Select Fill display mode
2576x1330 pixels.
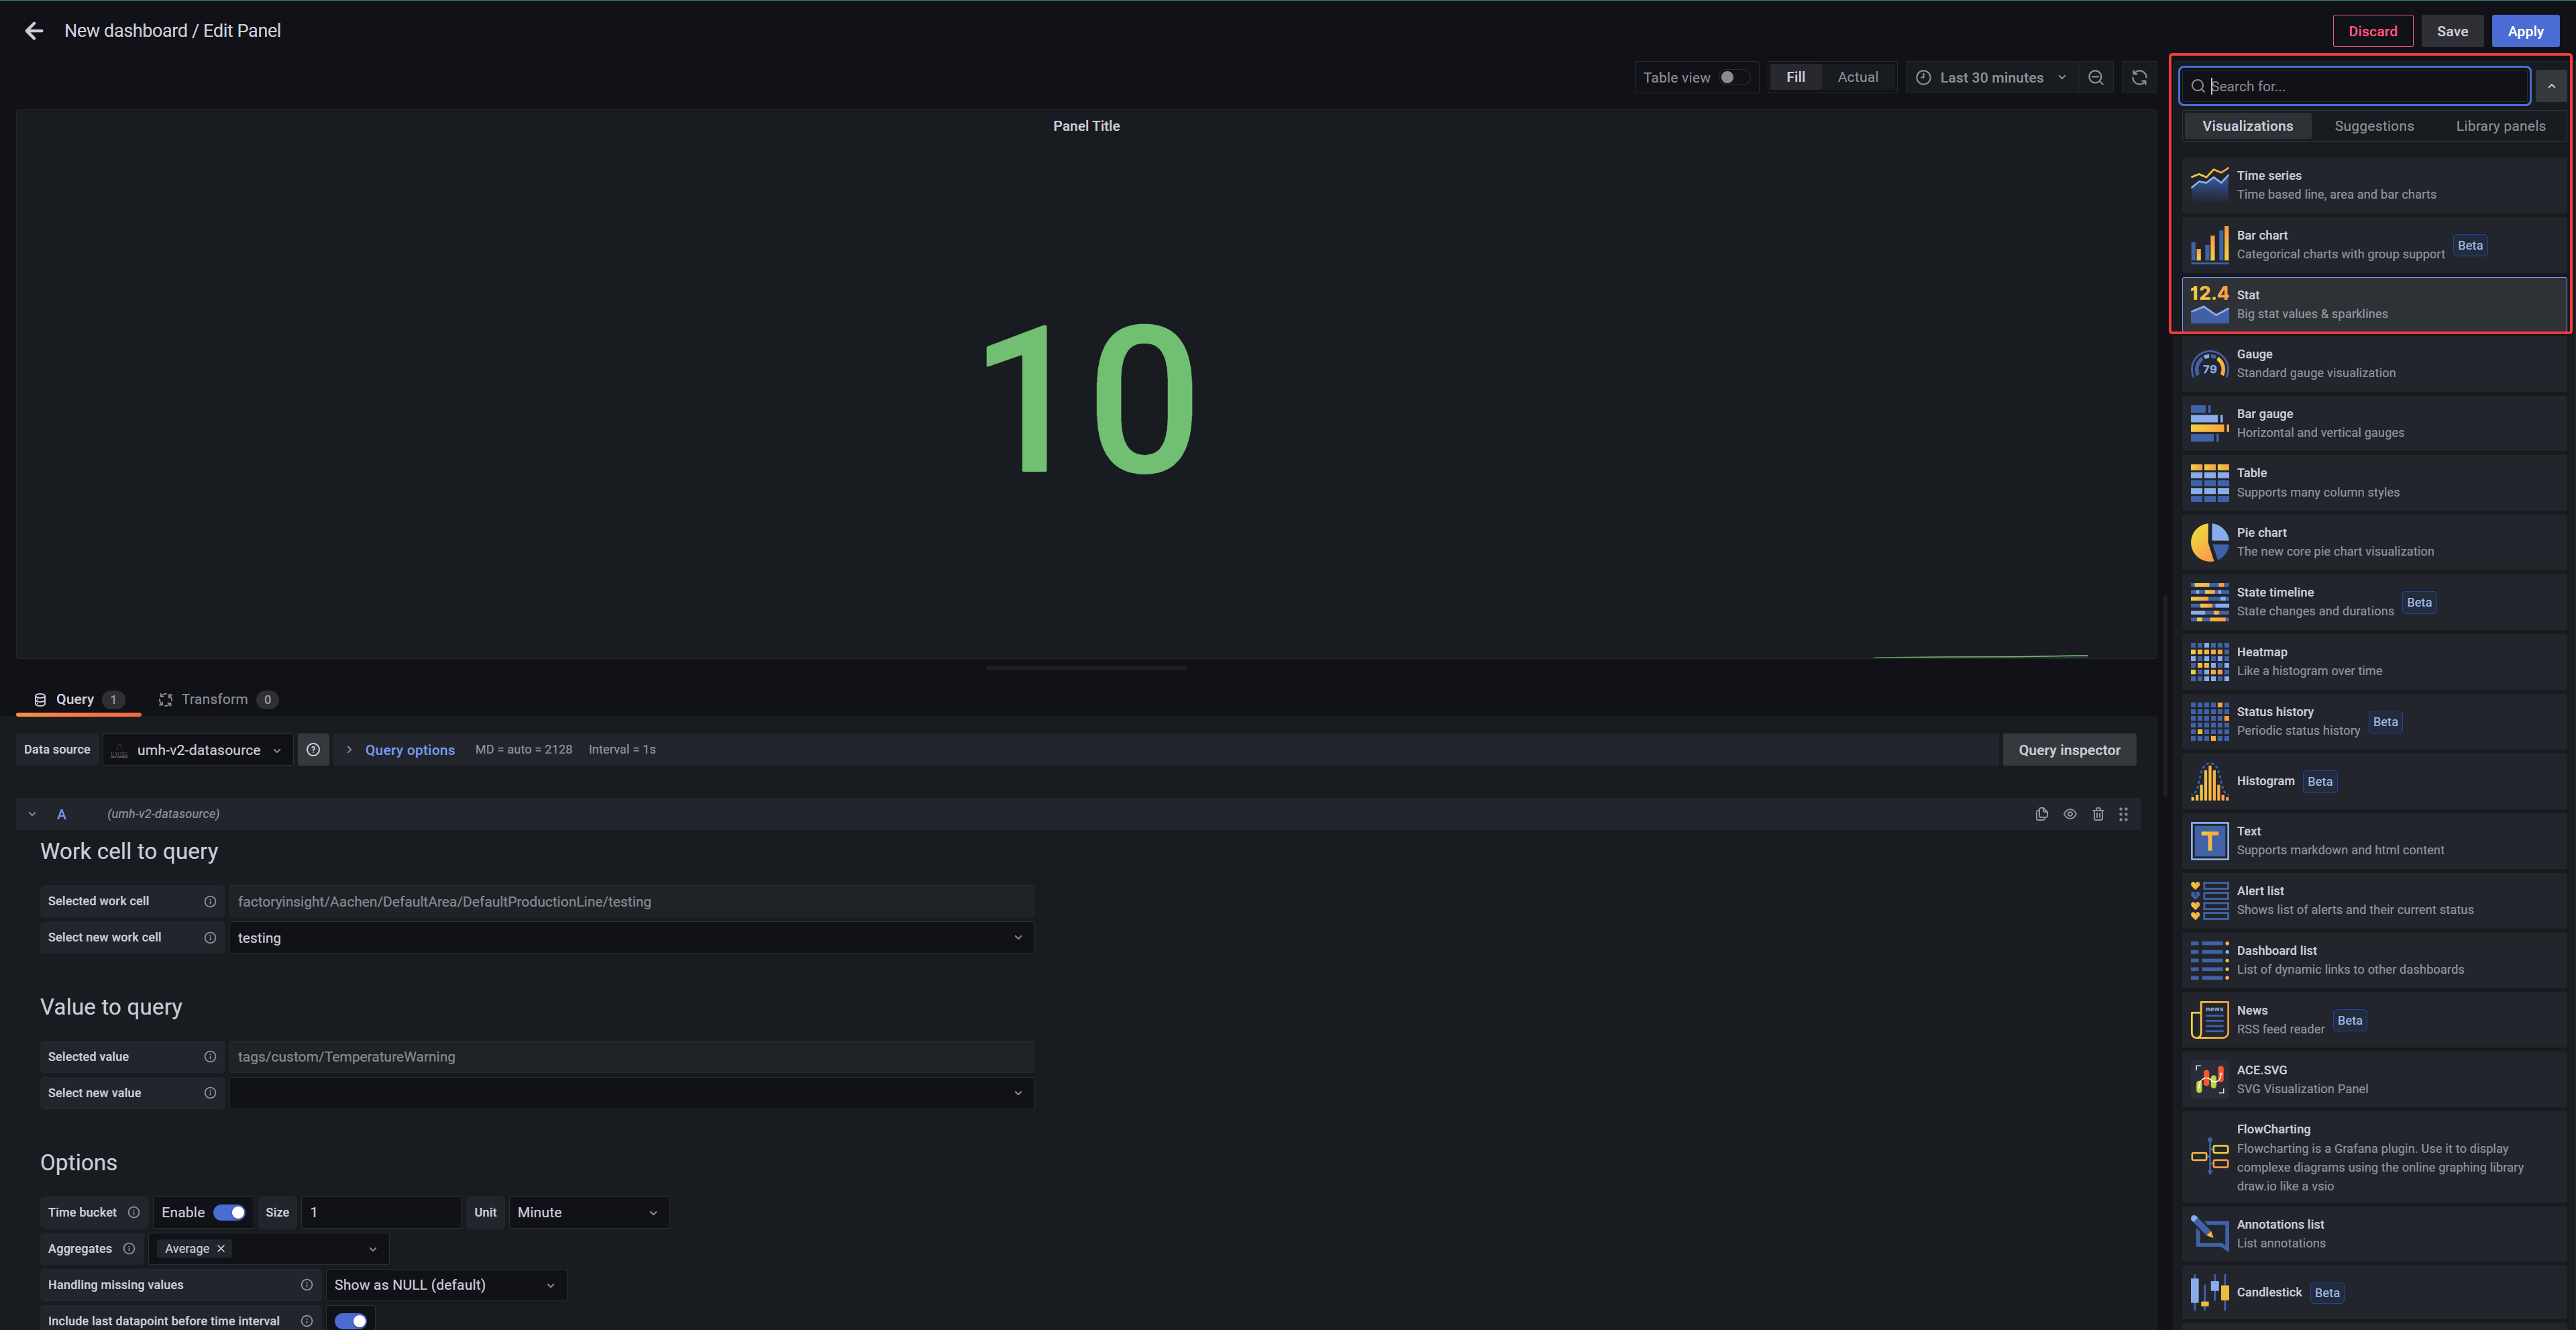[1796, 77]
